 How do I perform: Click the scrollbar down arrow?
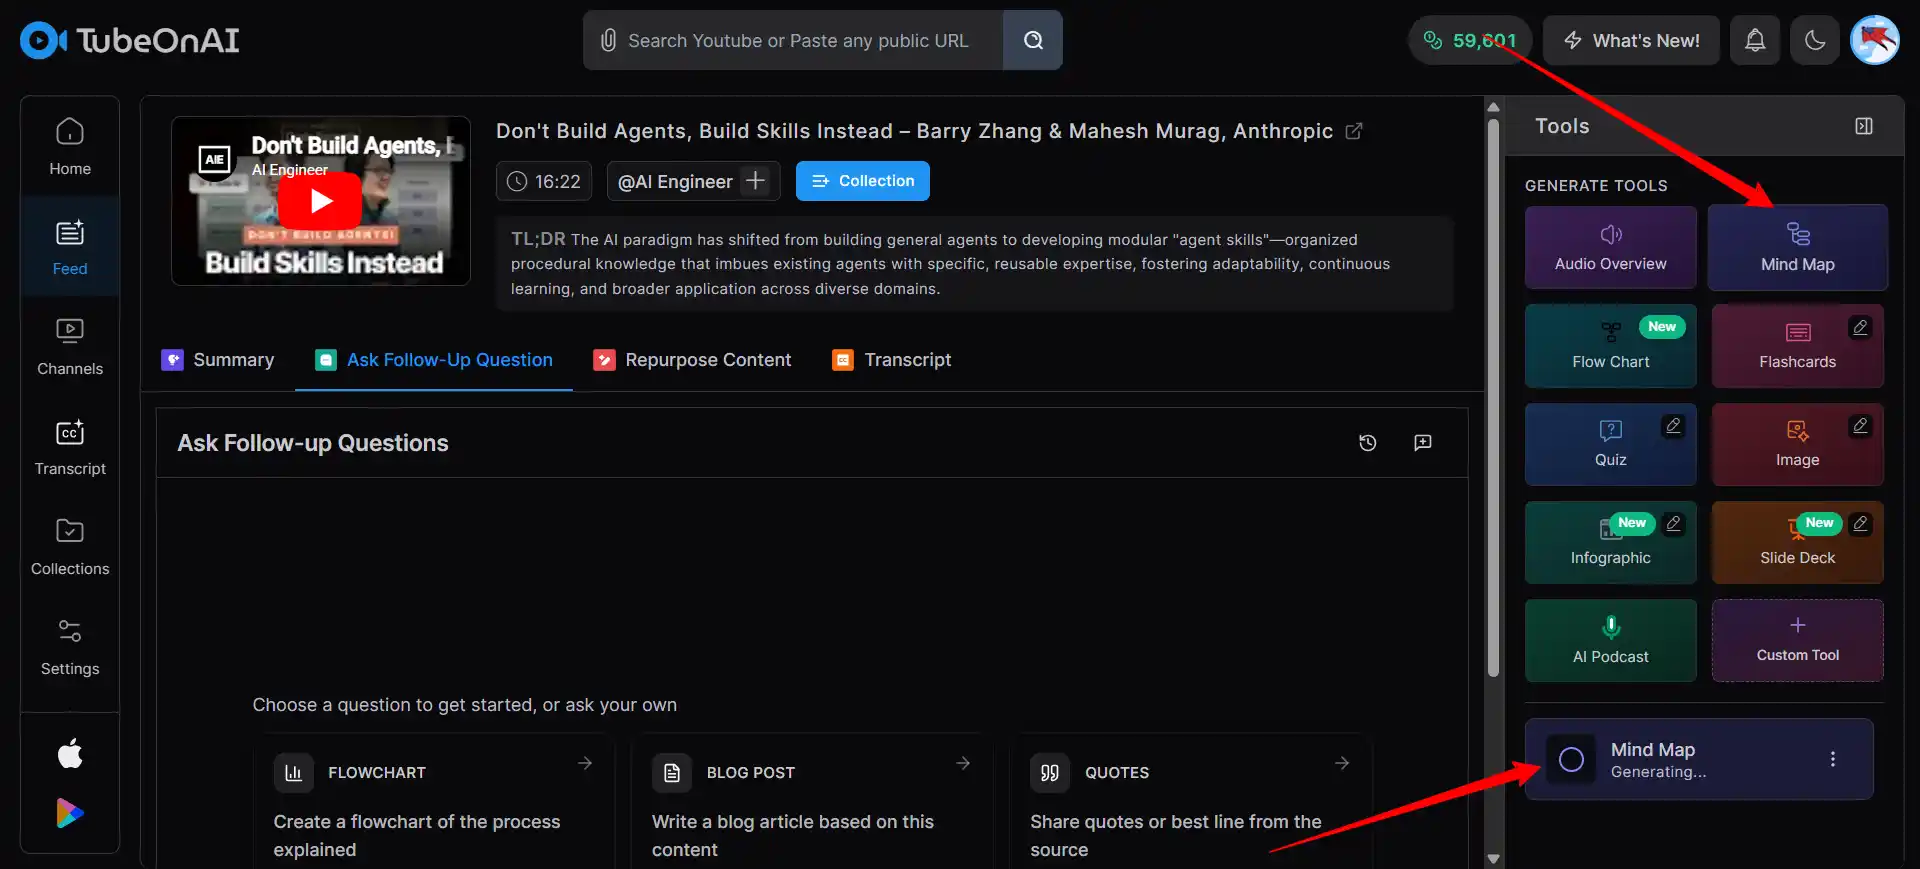click(1493, 858)
